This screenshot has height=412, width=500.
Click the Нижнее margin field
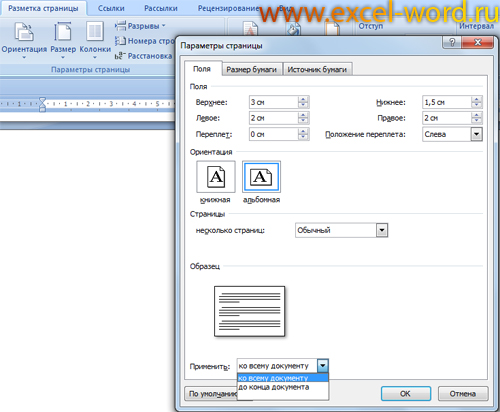pos(447,102)
